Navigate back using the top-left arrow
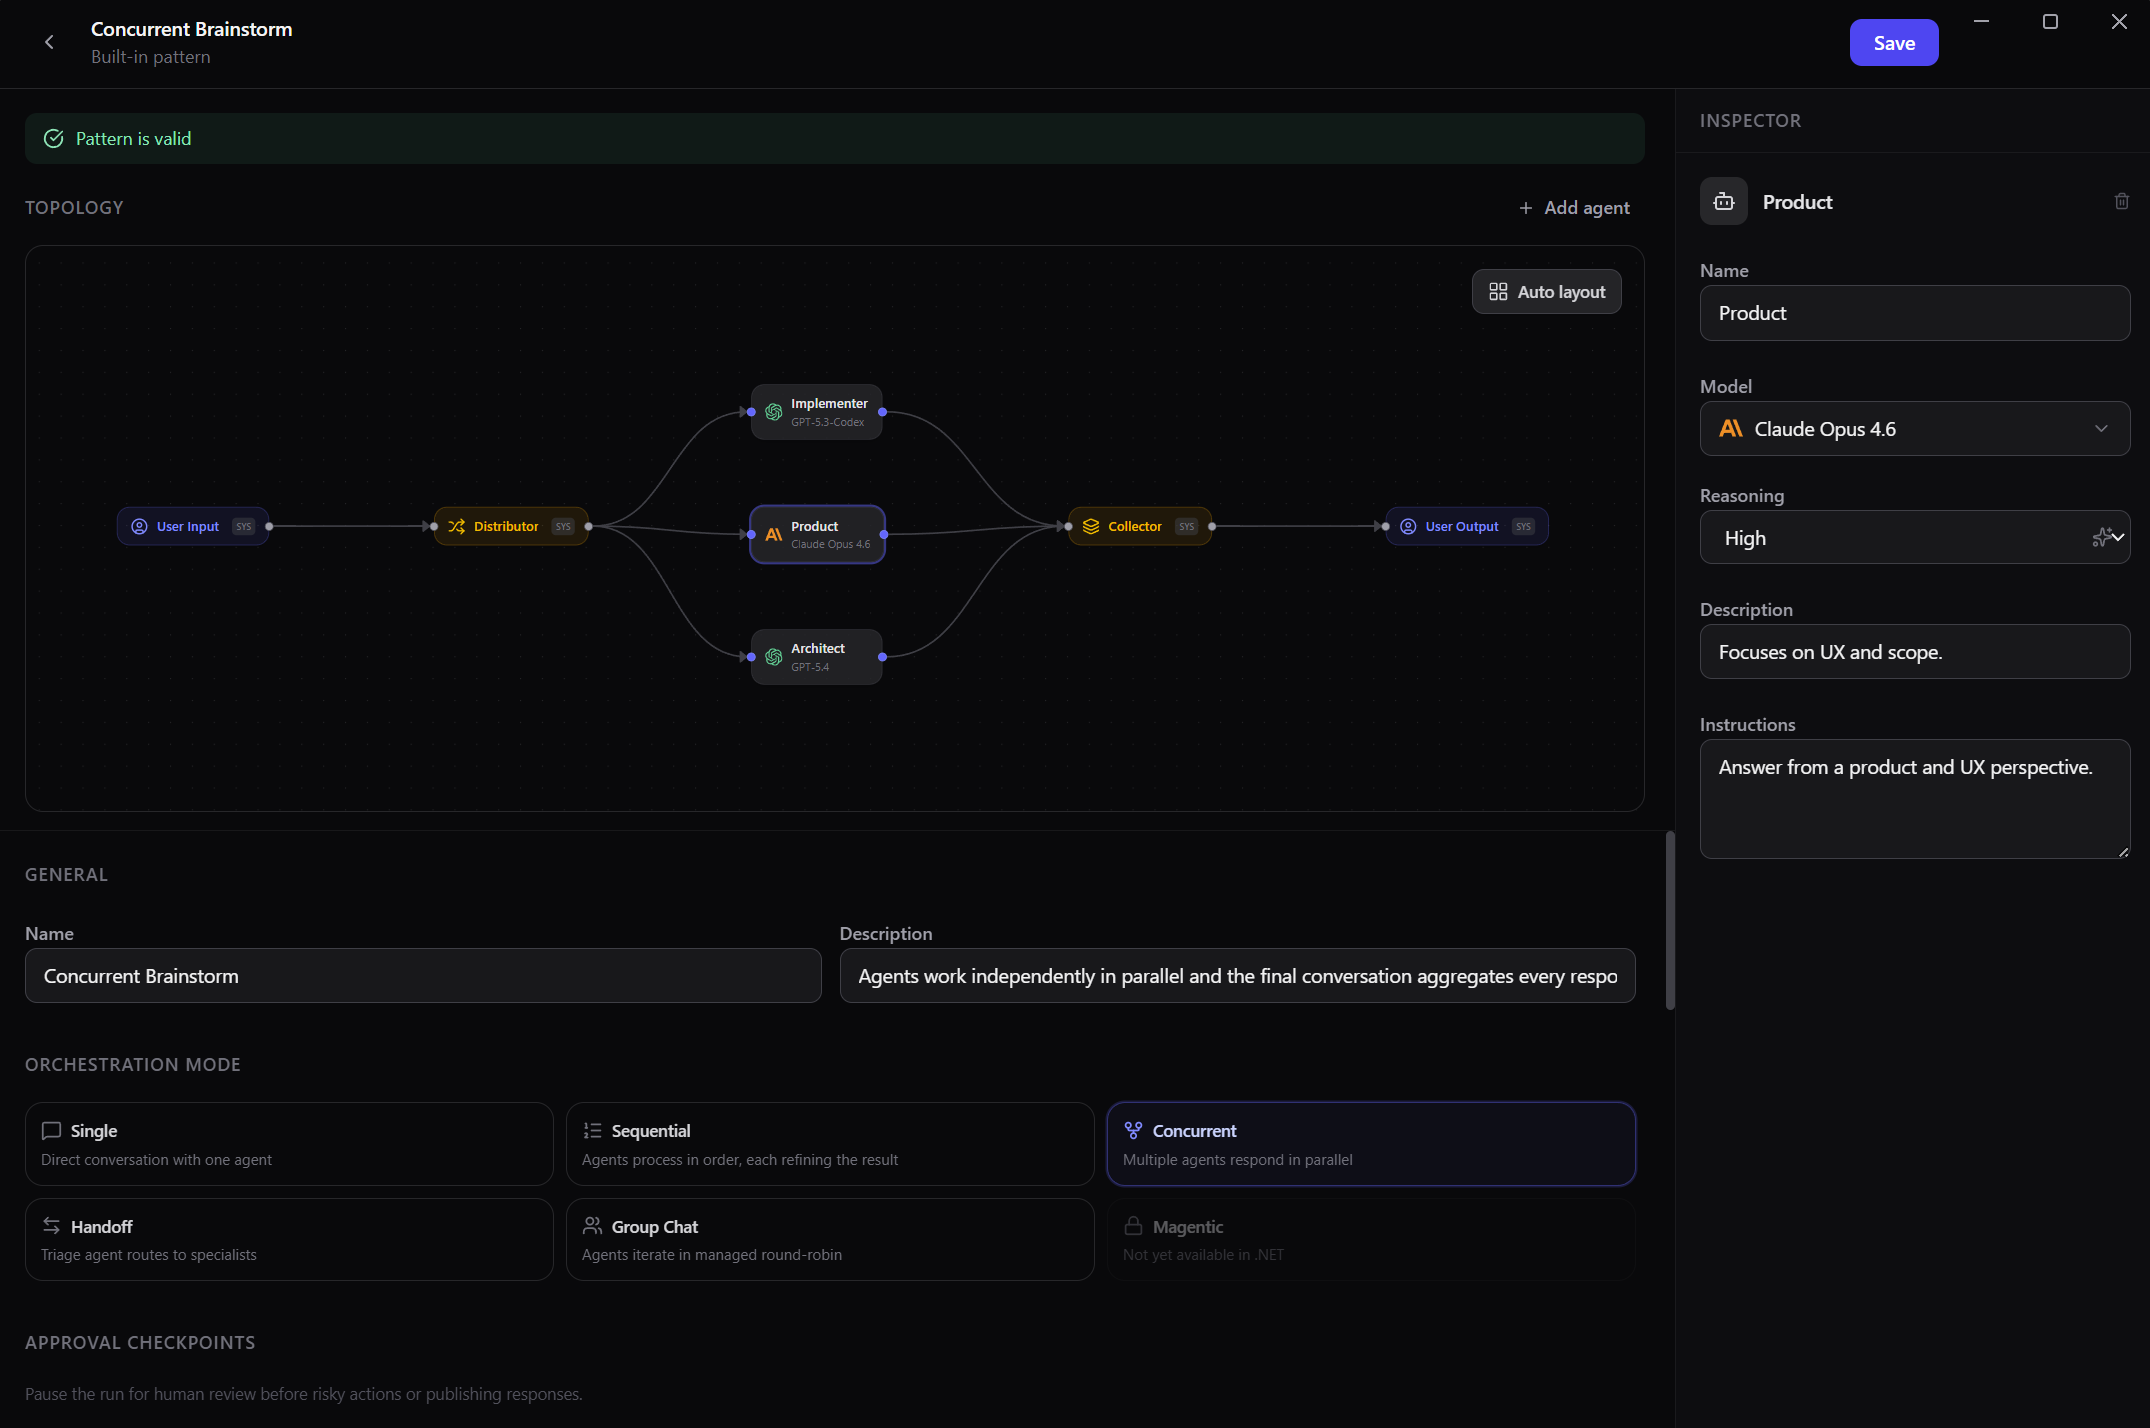This screenshot has width=2150, height=1428. 49,42
